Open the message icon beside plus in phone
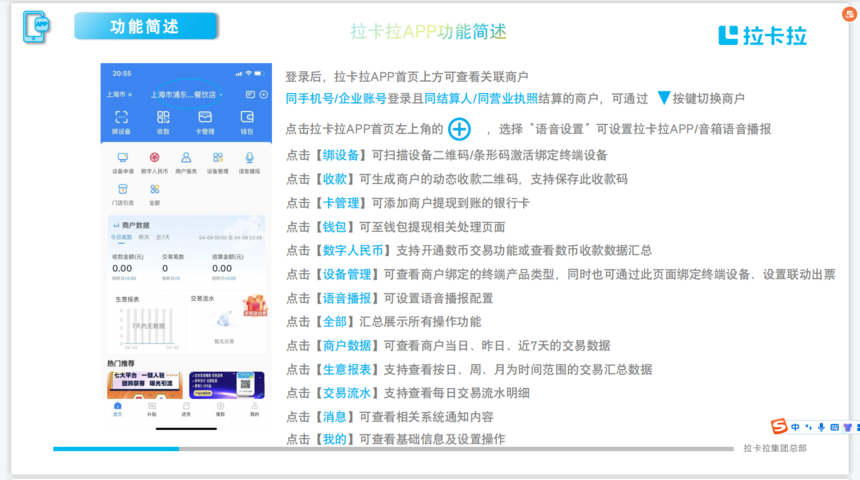860x480 pixels. tap(250, 95)
